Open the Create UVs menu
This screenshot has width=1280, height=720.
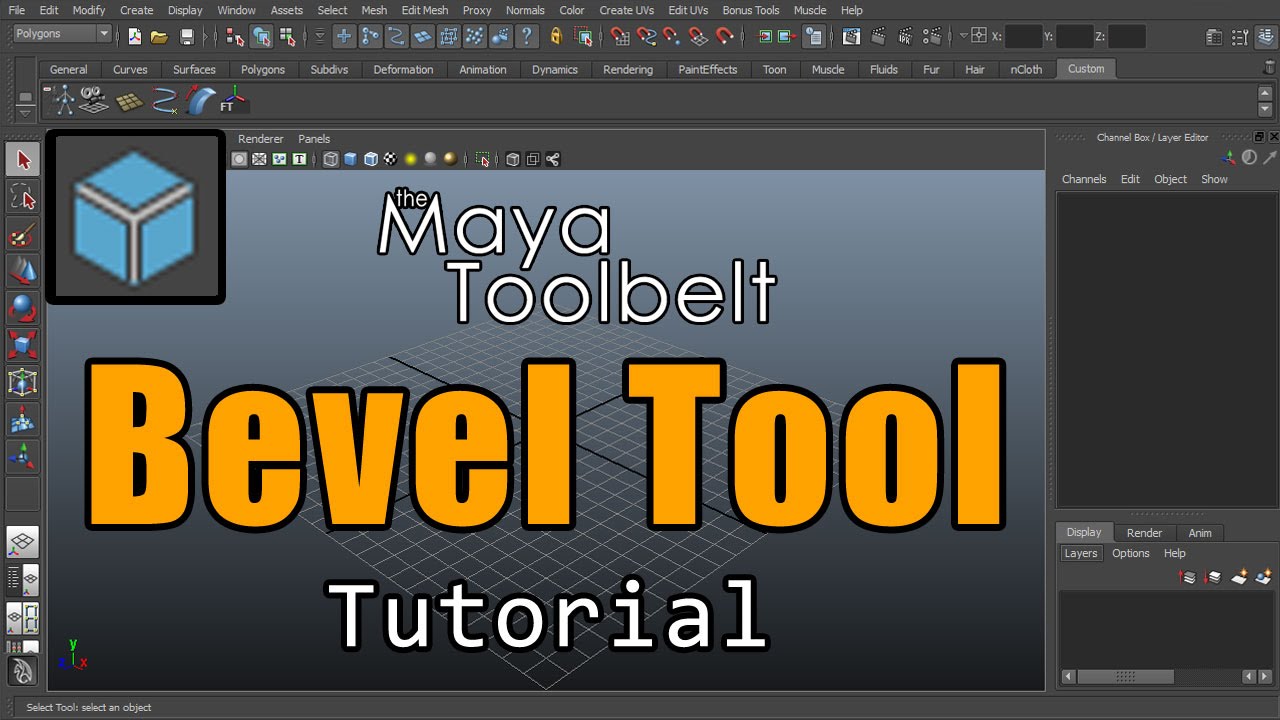click(627, 10)
